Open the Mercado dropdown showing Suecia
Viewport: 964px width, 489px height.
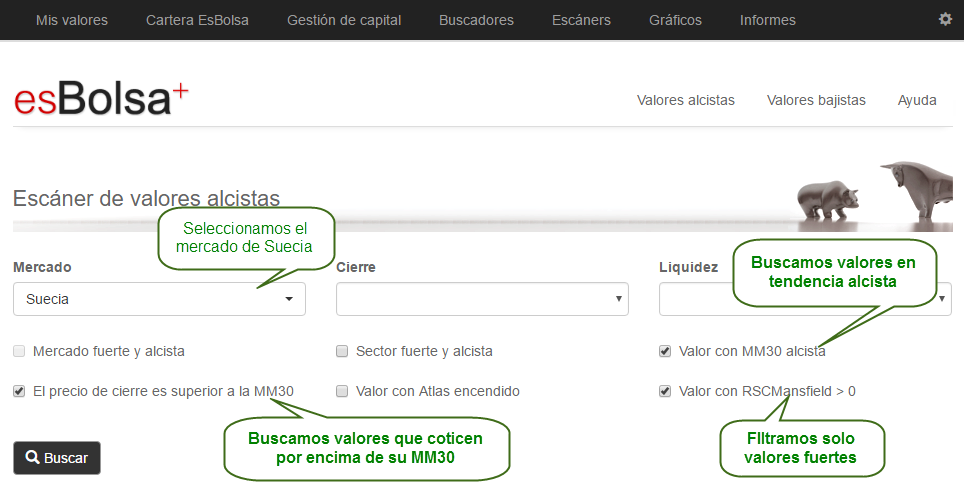(x=159, y=299)
